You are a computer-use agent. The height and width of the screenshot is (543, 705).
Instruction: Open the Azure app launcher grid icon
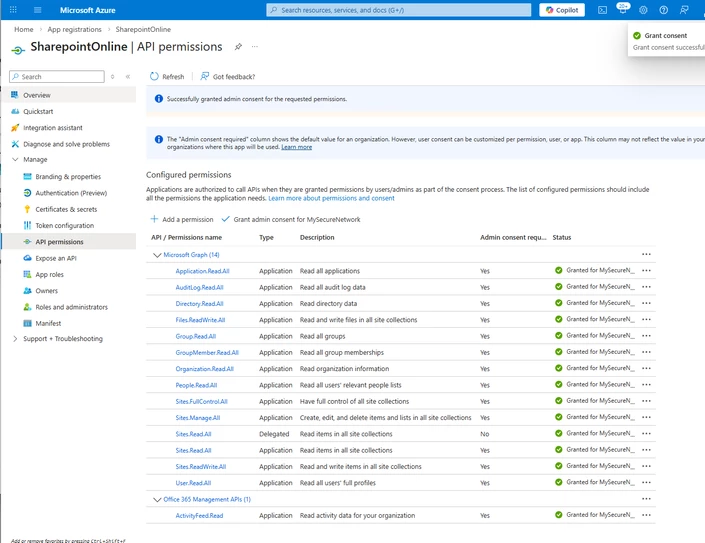pos(13,9)
